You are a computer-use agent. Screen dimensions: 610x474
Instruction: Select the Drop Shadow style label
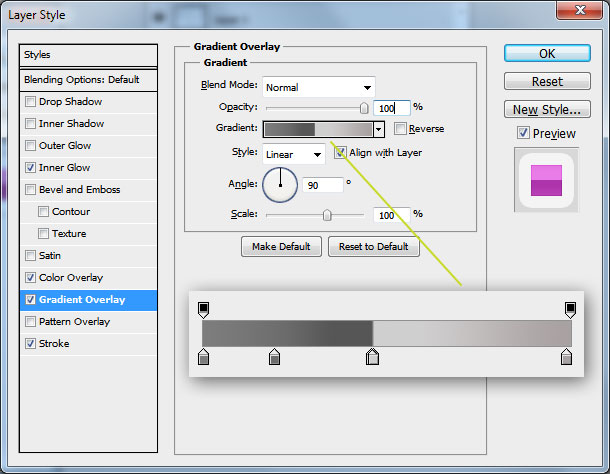coord(70,102)
